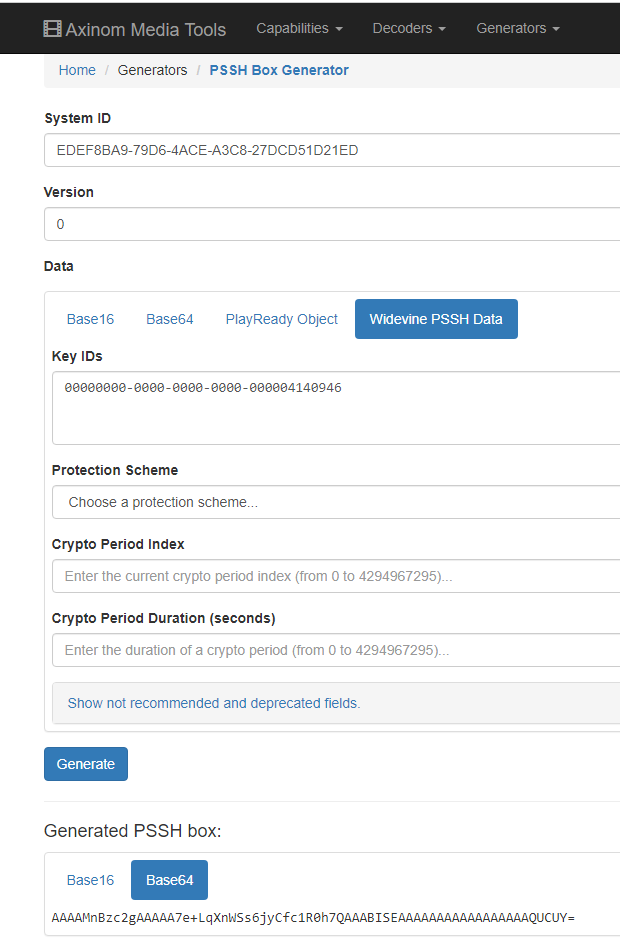The width and height of the screenshot is (620, 938).
Task: View generated PSSH box as Base16
Action: (90, 880)
